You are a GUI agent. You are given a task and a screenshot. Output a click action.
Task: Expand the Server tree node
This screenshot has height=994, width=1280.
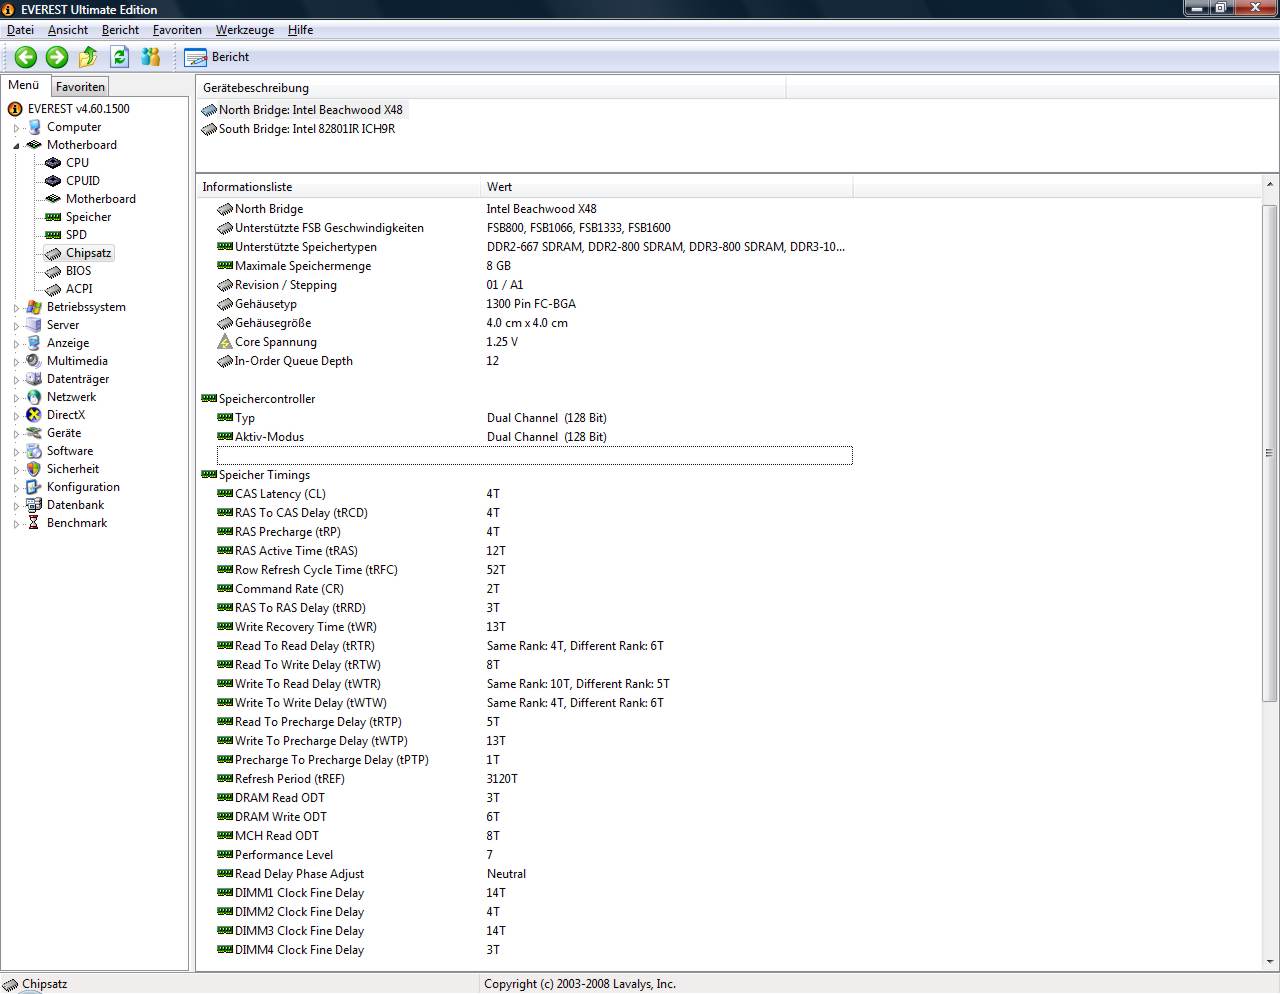pyautogui.click(x=16, y=326)
